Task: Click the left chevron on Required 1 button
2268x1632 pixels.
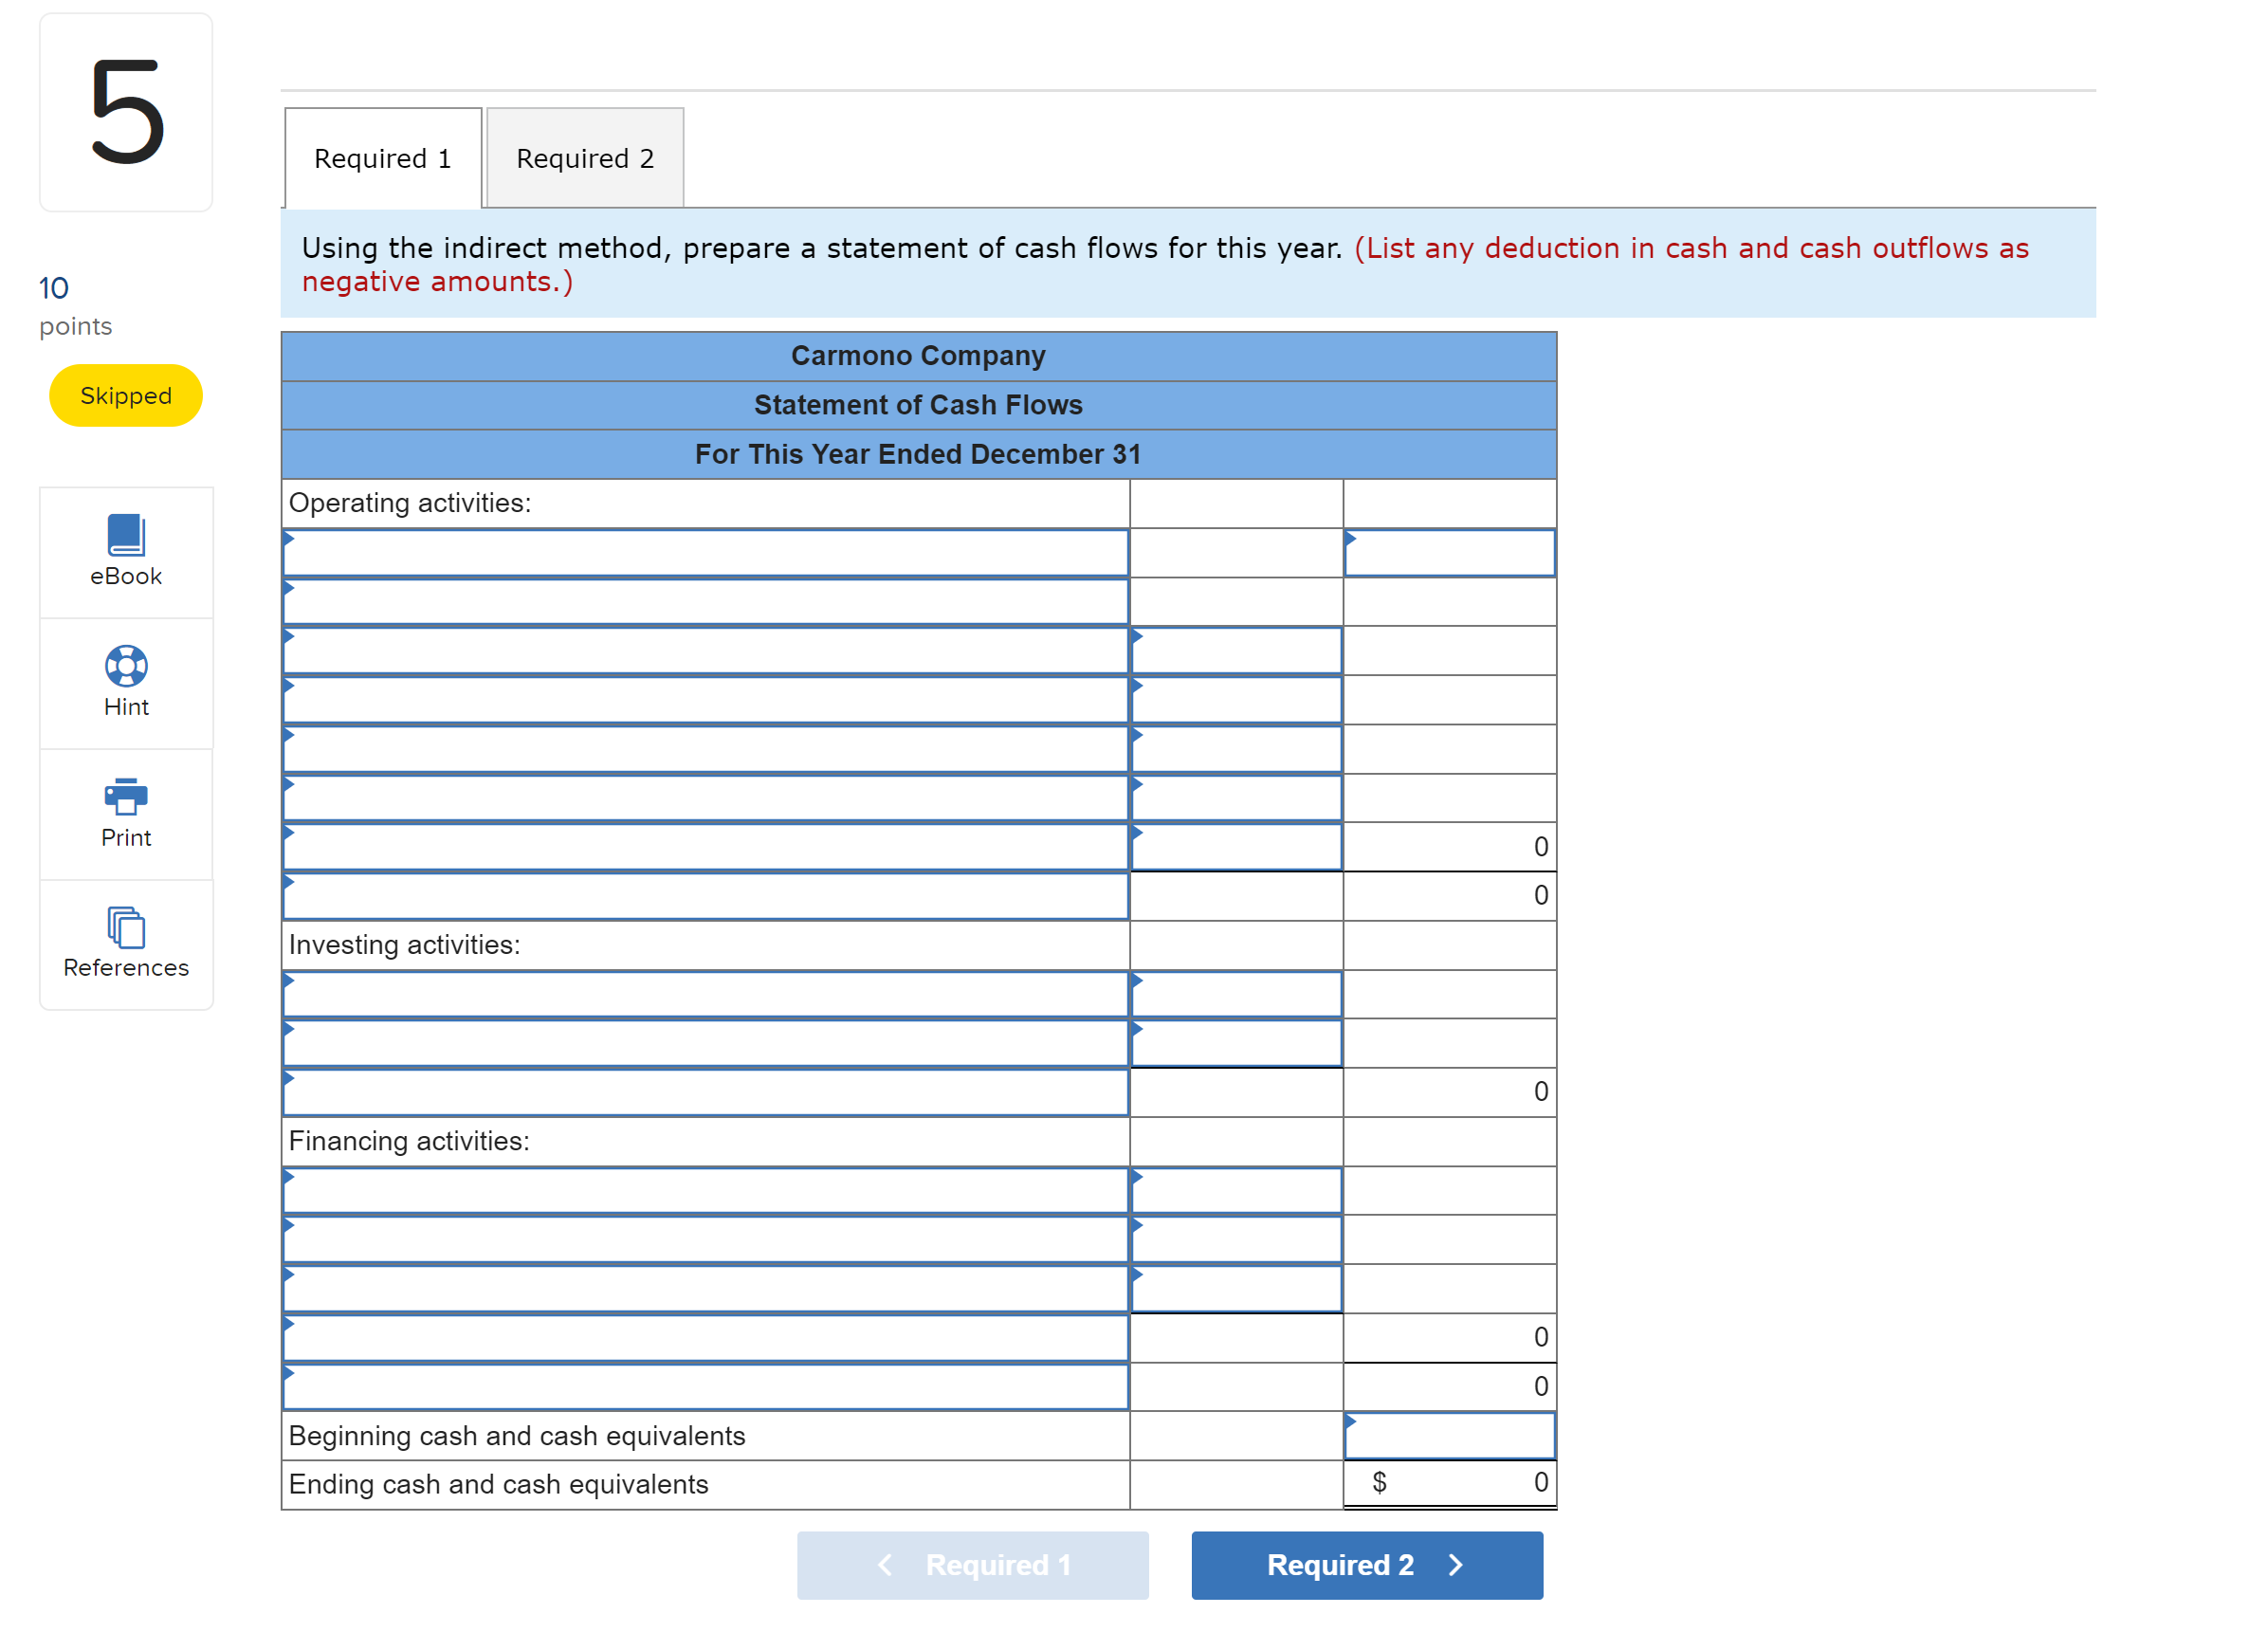Action: coord(885,1566)
